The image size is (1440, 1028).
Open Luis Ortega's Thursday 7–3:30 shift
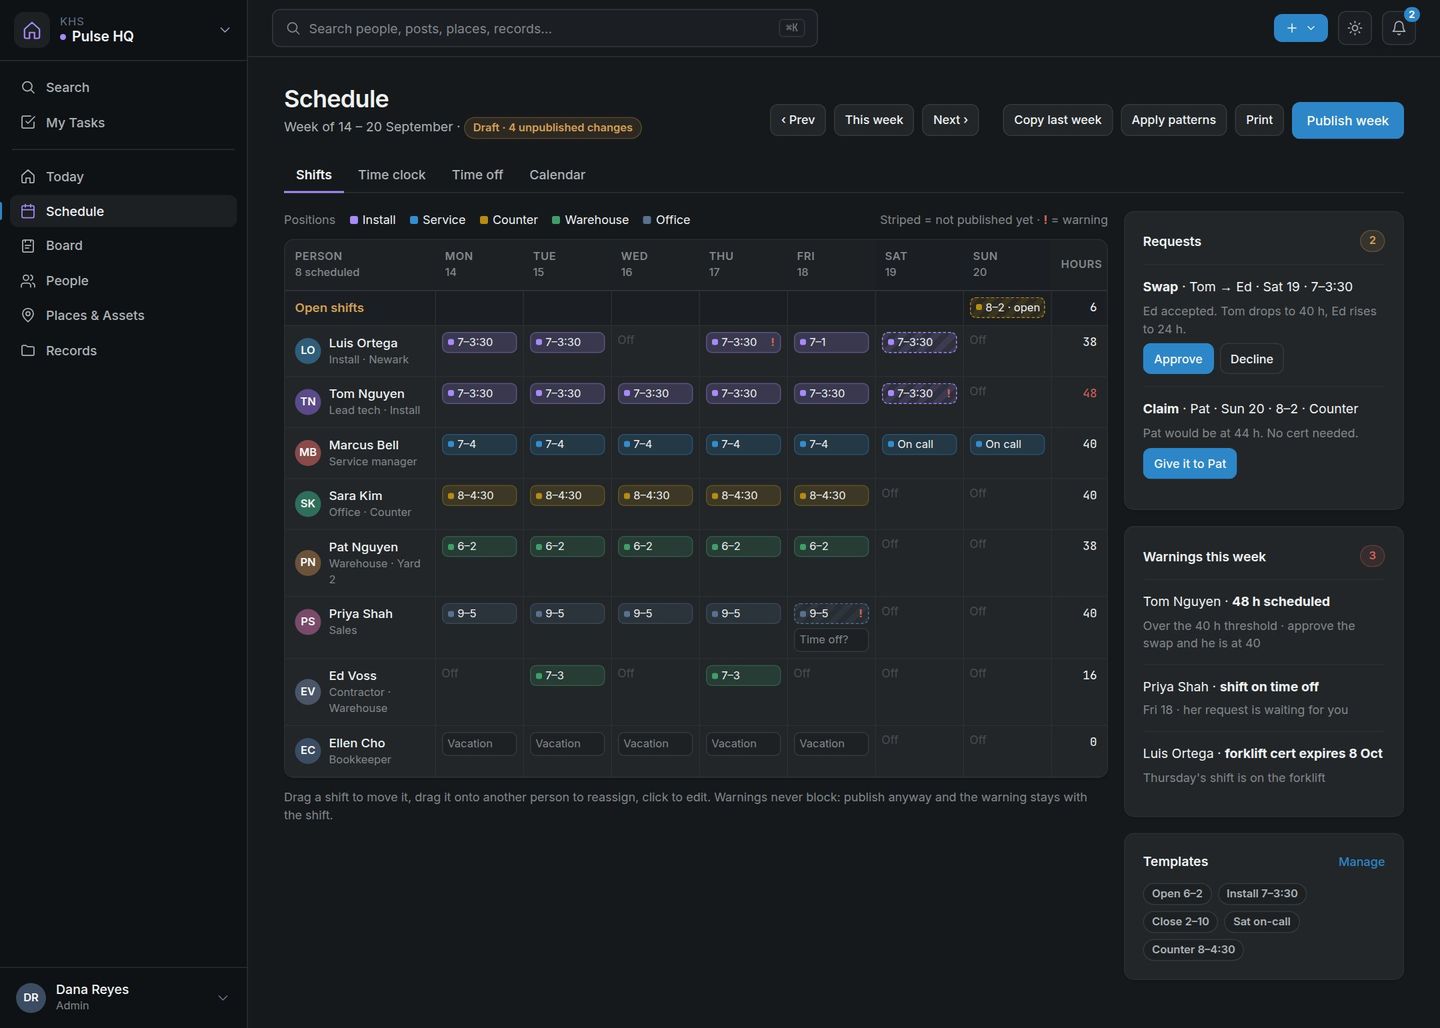point(743,342)
